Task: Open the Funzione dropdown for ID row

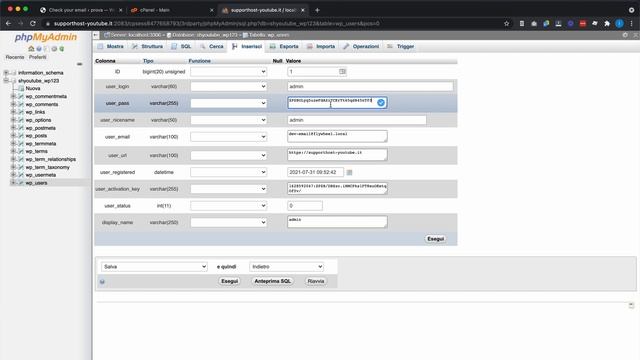Action: click(x=229, y=71)
